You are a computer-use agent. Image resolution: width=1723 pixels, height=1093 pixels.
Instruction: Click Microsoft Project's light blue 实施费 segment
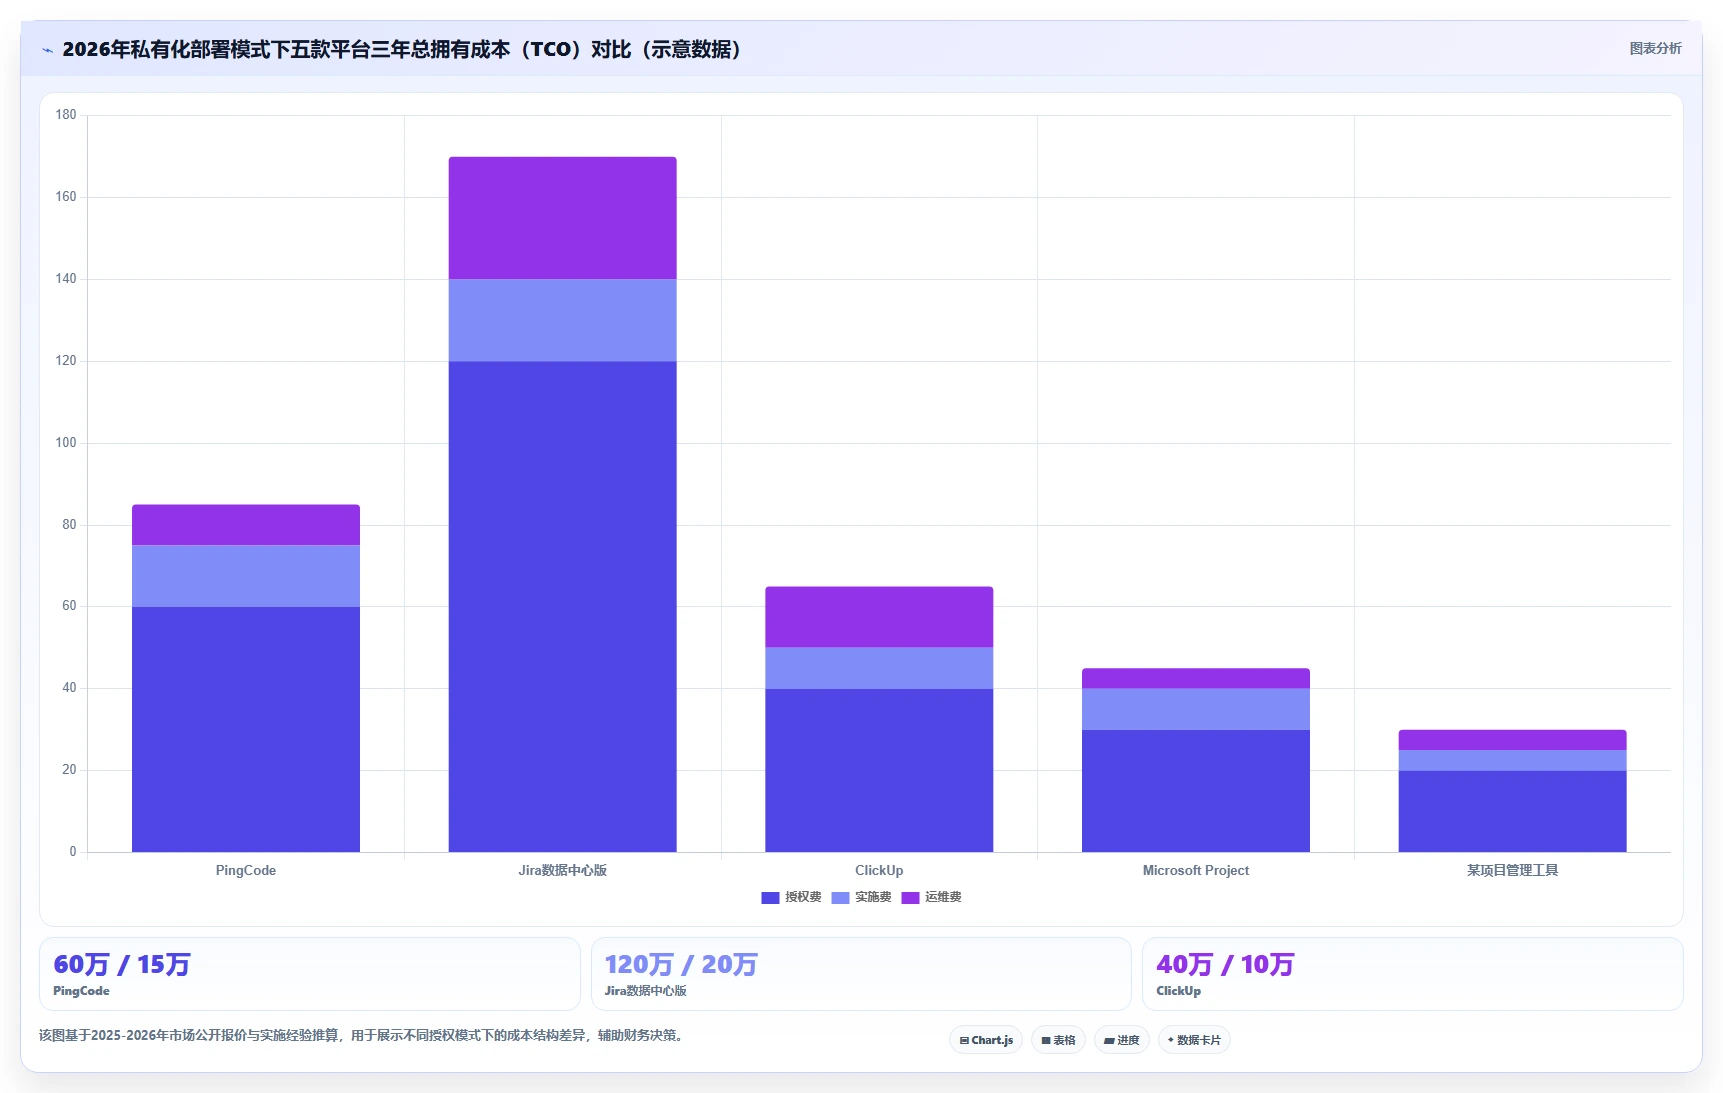tap(1196, 709)
